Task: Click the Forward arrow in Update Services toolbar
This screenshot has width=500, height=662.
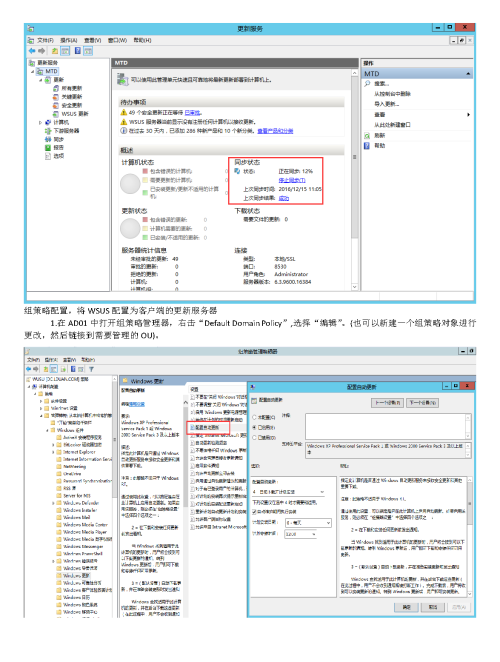Action: (41, 51)
